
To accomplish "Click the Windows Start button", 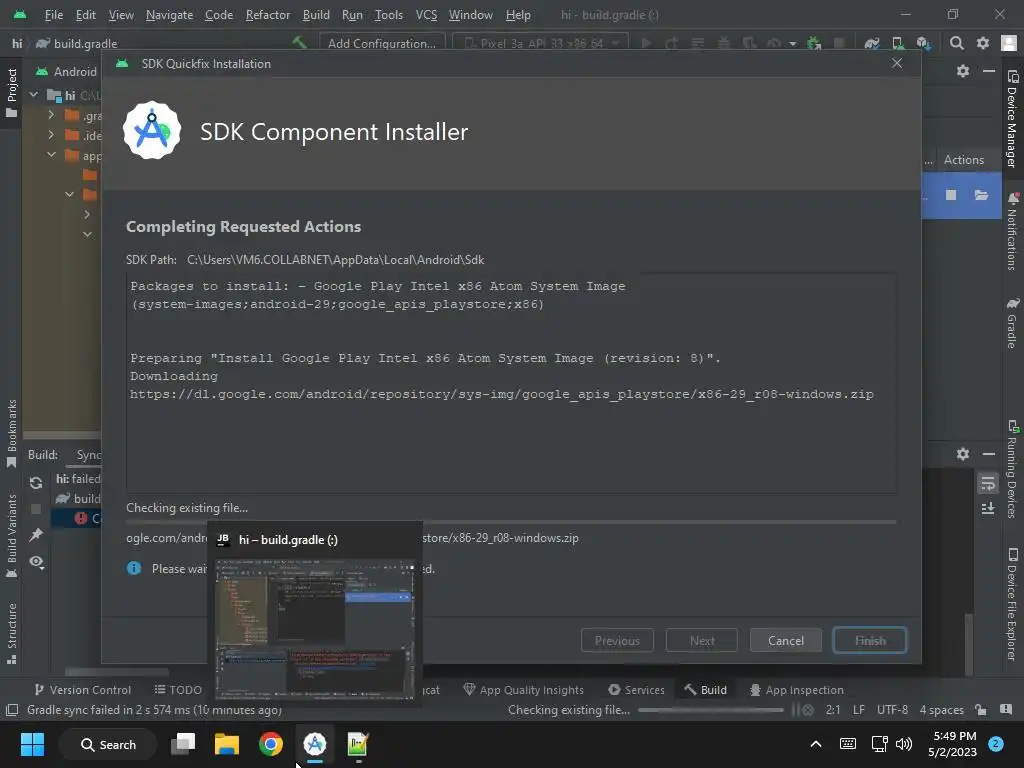I will click(32, 744).
